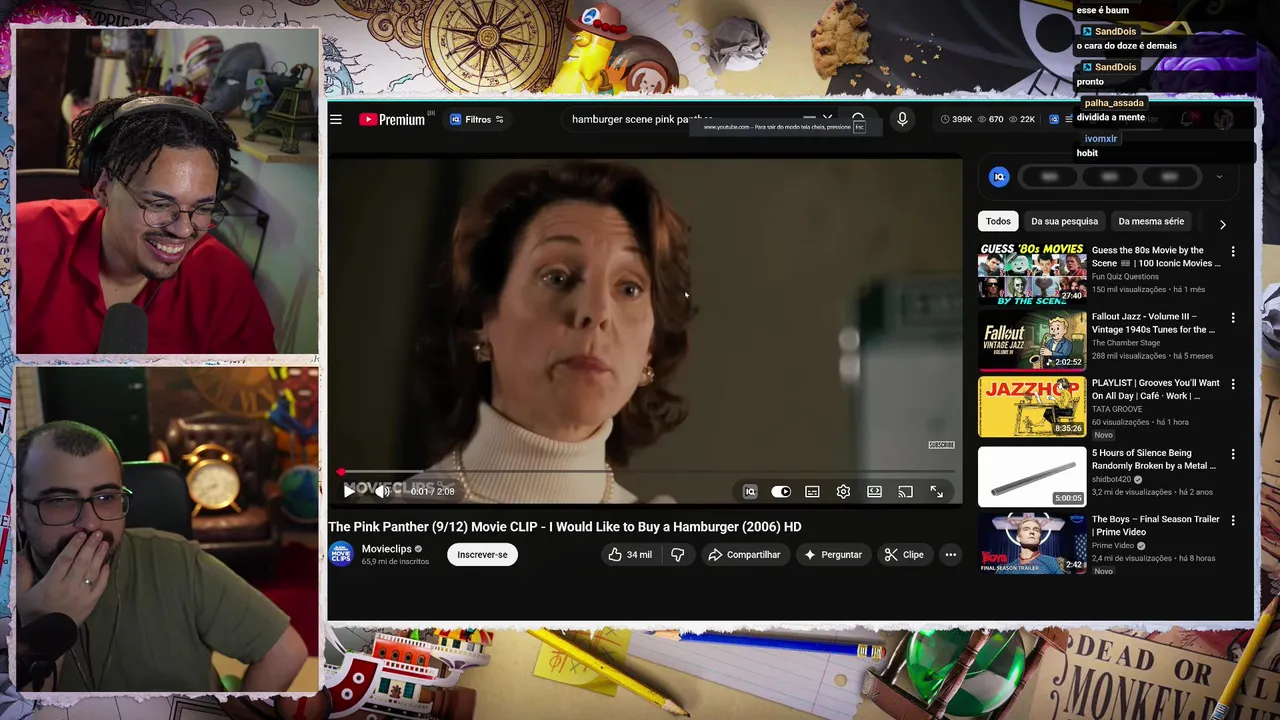Open options for The Boys trailer
Screen dimensions: 1280x720
pyautogui.click(x=1232, y=520)
